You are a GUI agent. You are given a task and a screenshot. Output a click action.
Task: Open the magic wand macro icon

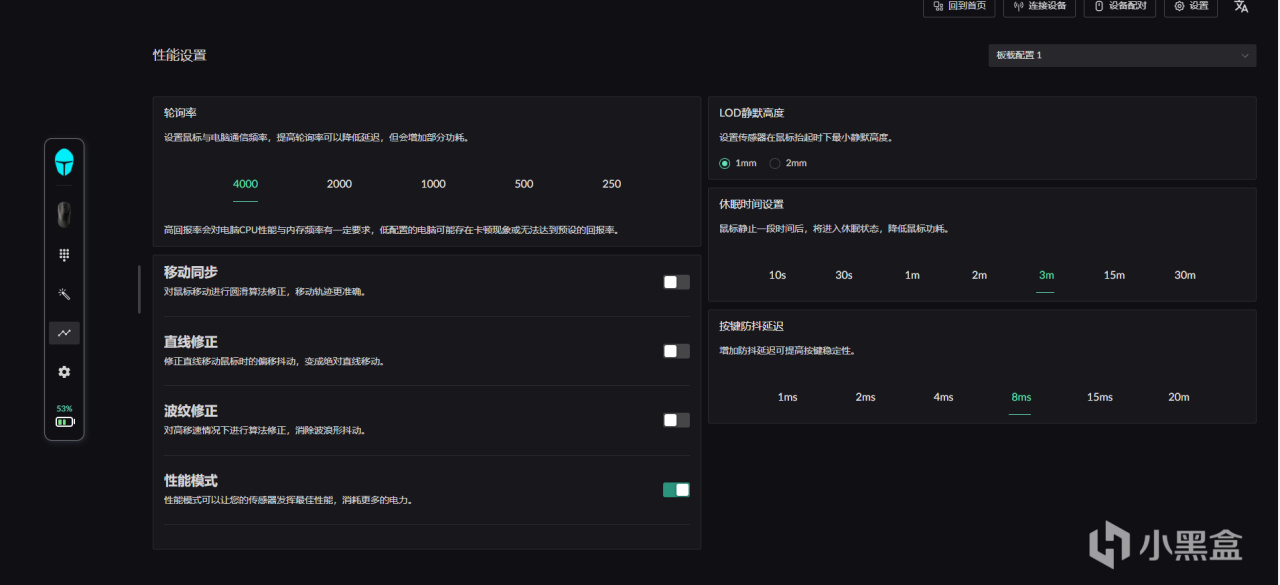click(64, 294)
